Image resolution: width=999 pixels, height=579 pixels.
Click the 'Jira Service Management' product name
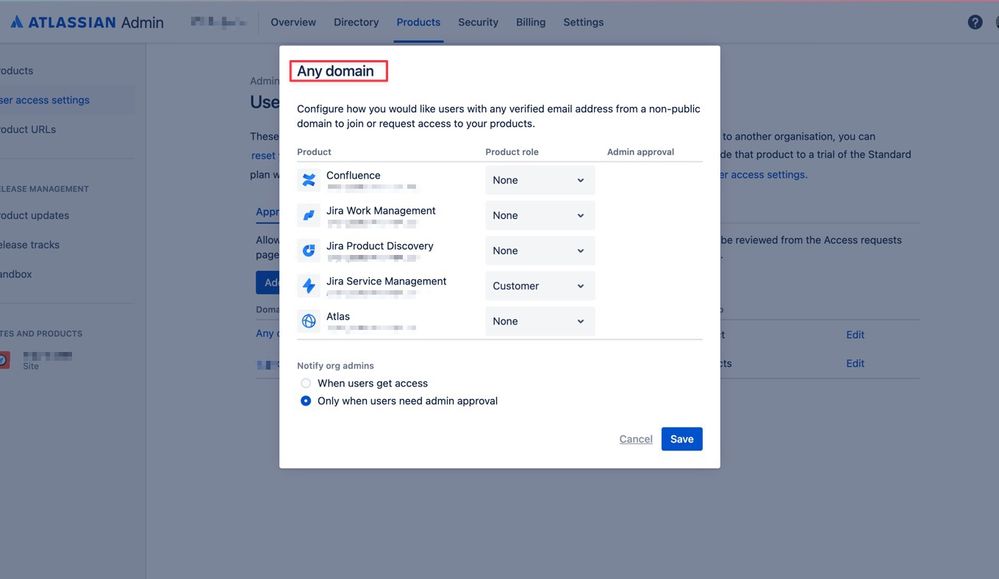coord(386,281)
